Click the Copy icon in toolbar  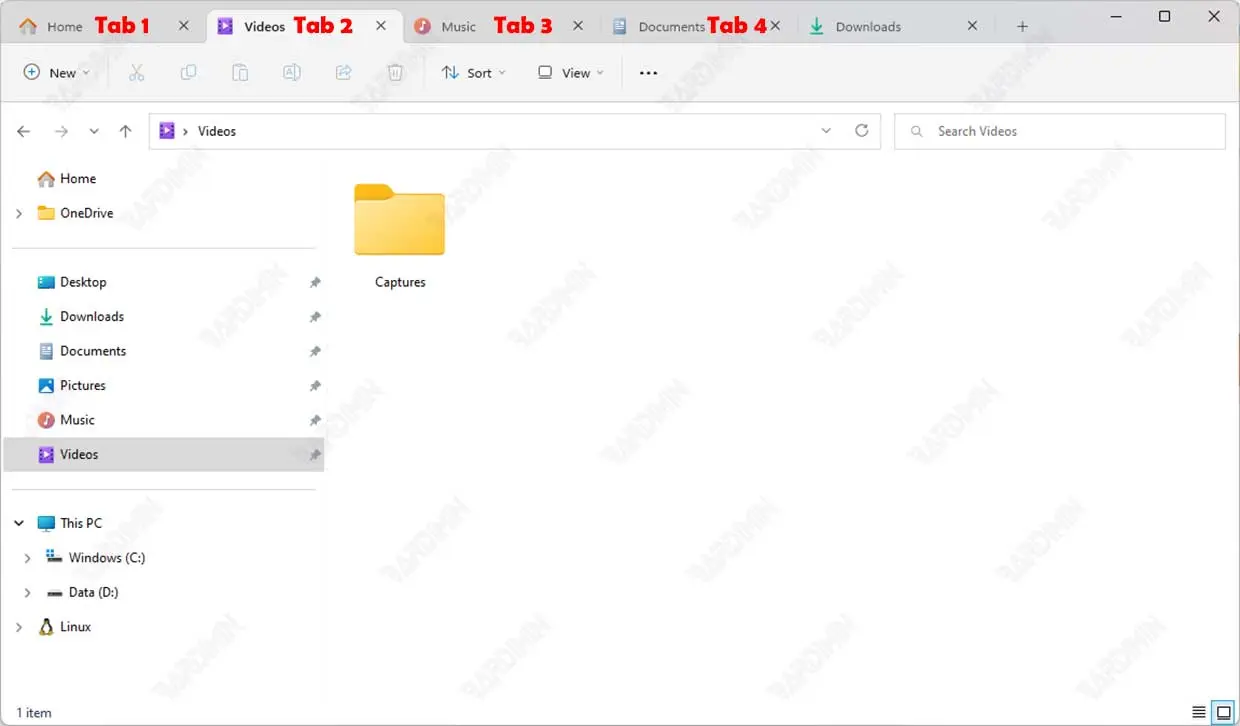tap(188, 72)
